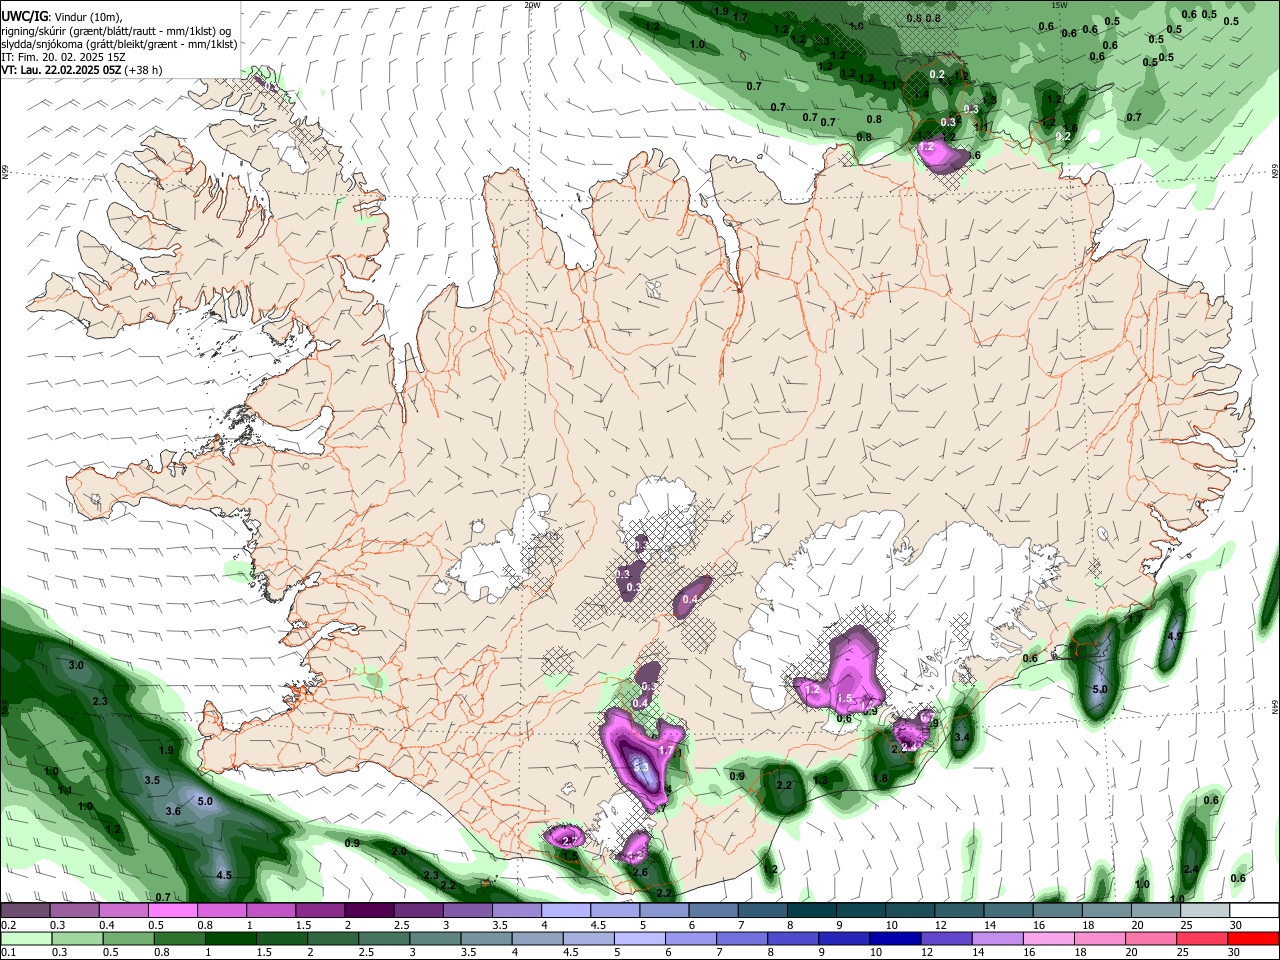This screenshot has height=960, width=1280.
Task: Select the darkest purple swatch between 2 and 2.5, top legend row
Action: click(369, 911)
